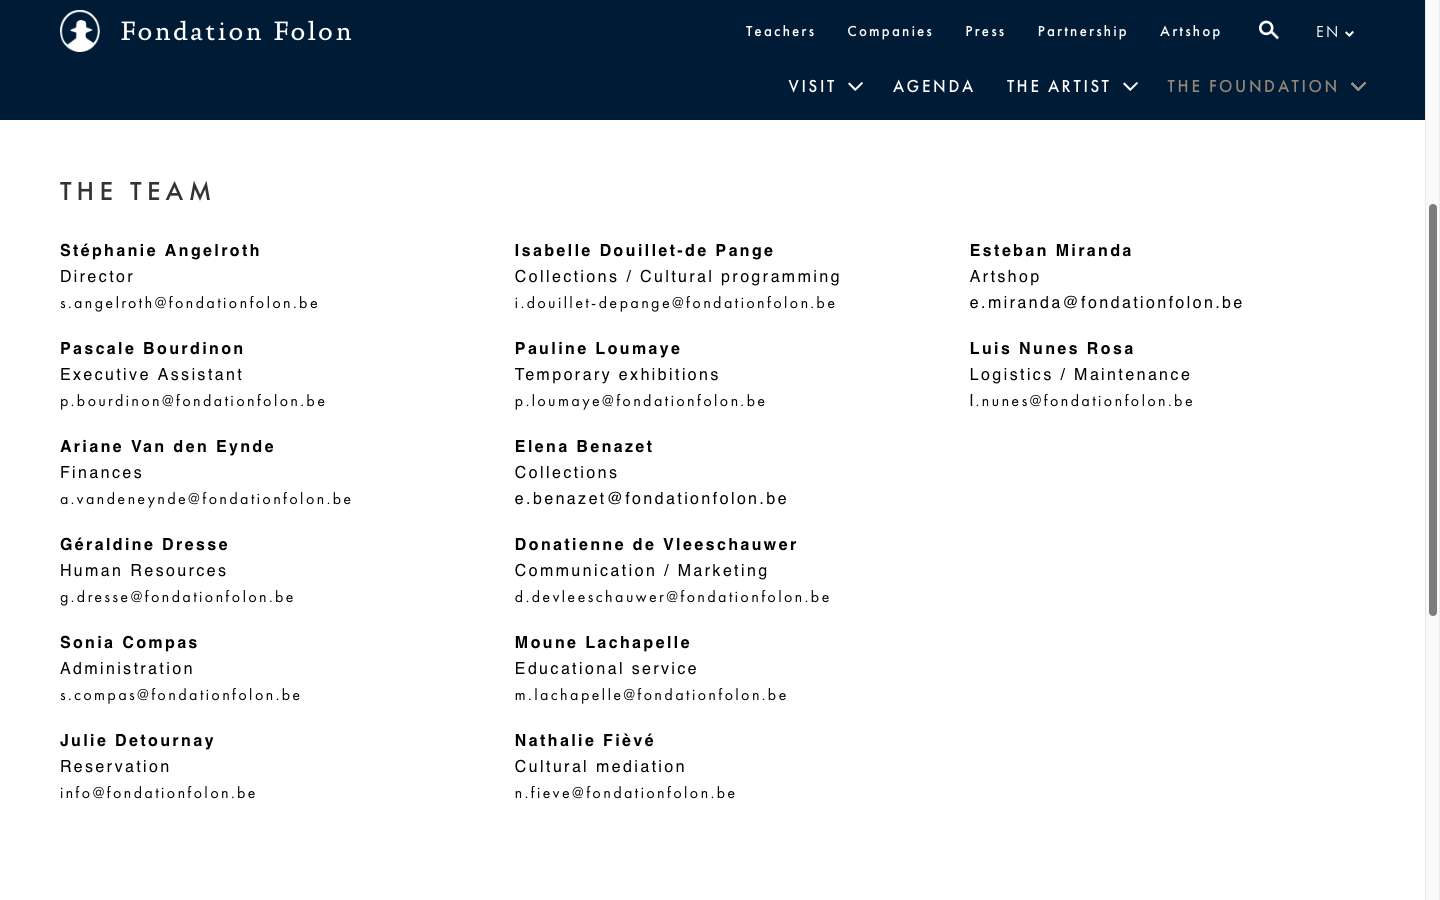Expand the Visit menu chevron
The height and width of the screenshot is (900, 1440).
tap(855, 87)
